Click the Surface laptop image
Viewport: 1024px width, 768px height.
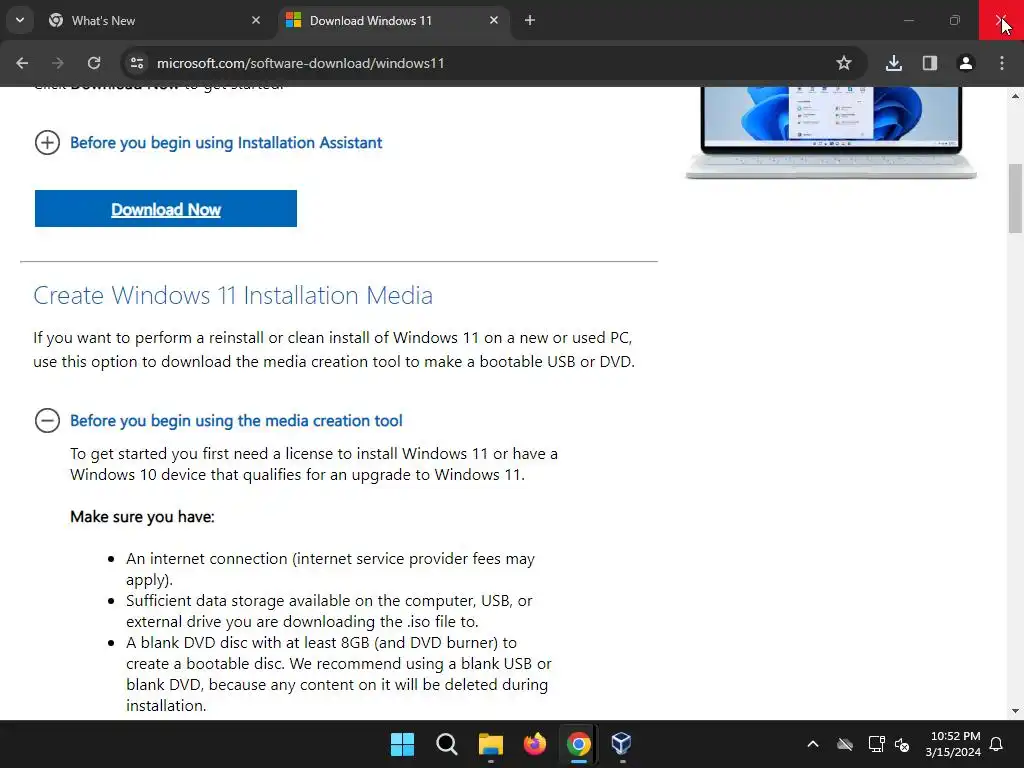[x=831, y=133]
